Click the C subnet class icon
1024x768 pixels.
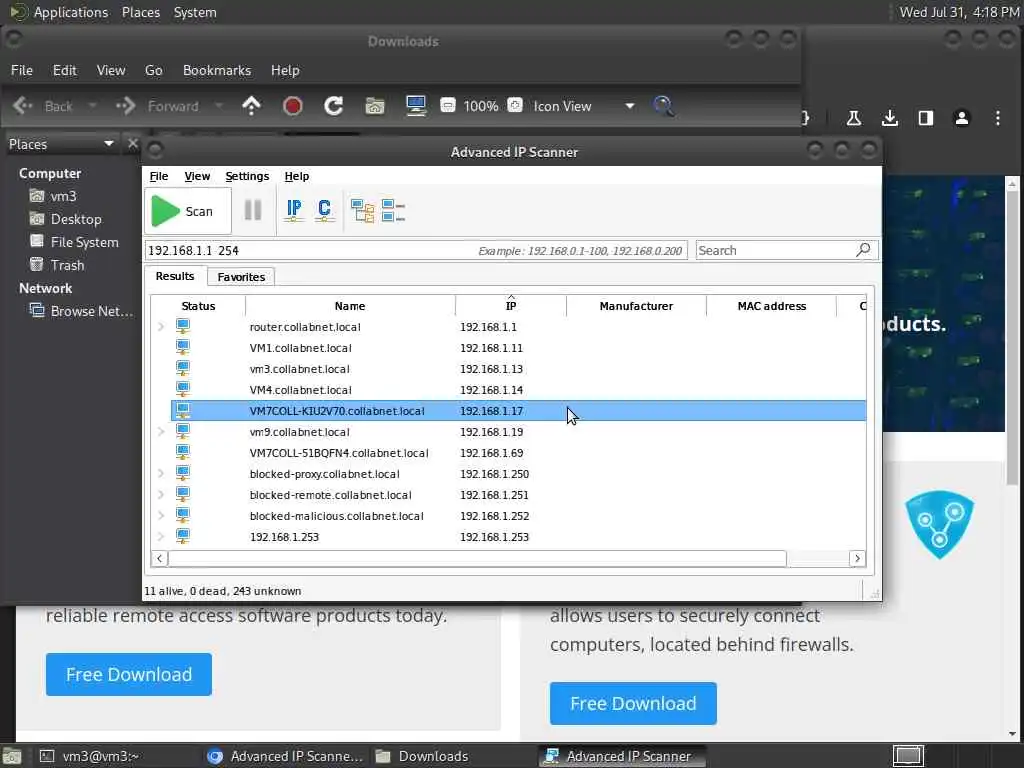(325, 210)
